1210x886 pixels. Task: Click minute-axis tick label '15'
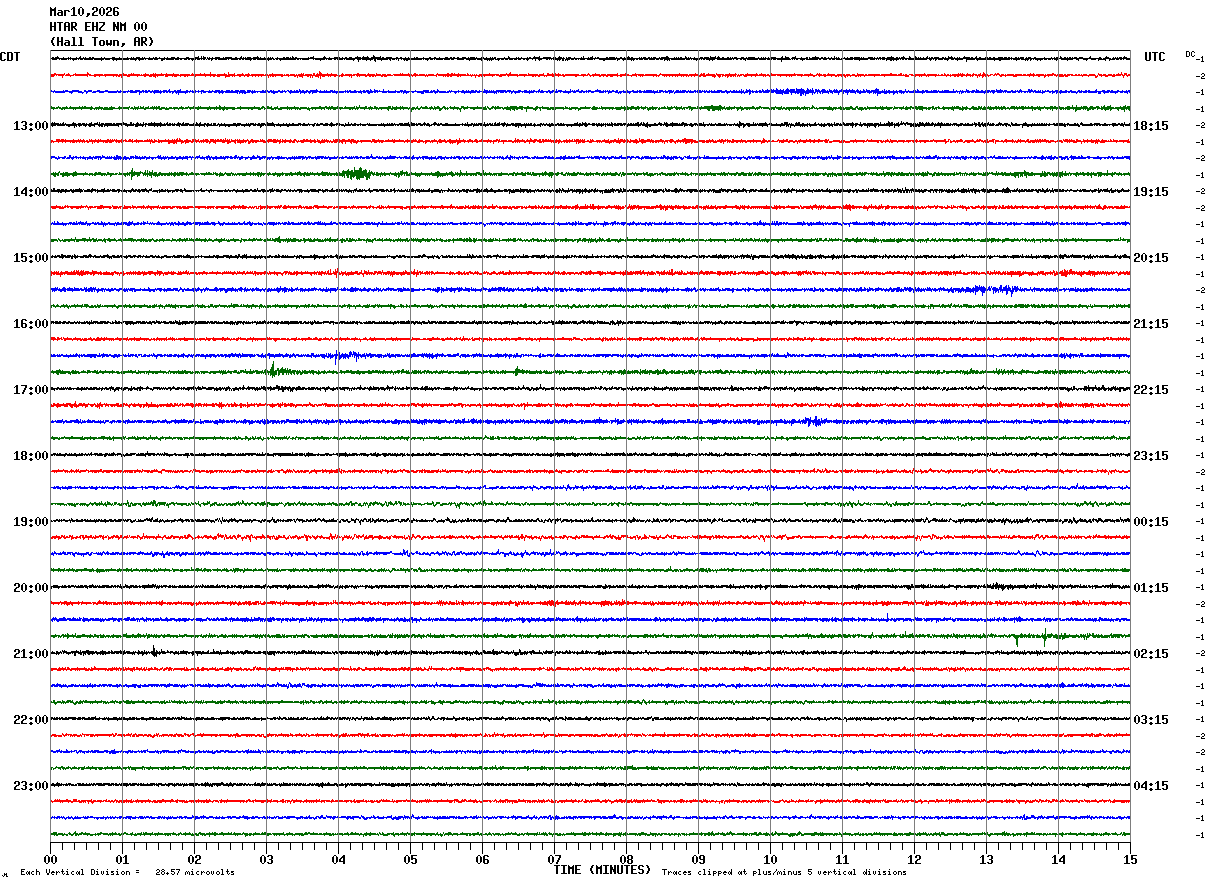point(1130,860)
